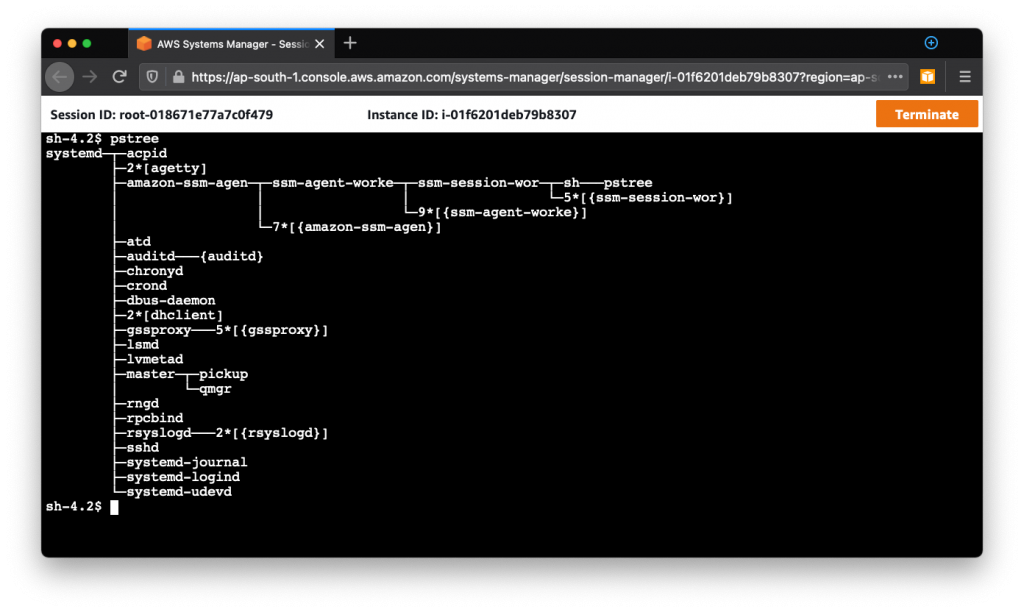Click the Session ID root-018671e77a7c0f479 text
1024x612 pixels.
coord(161,115)
